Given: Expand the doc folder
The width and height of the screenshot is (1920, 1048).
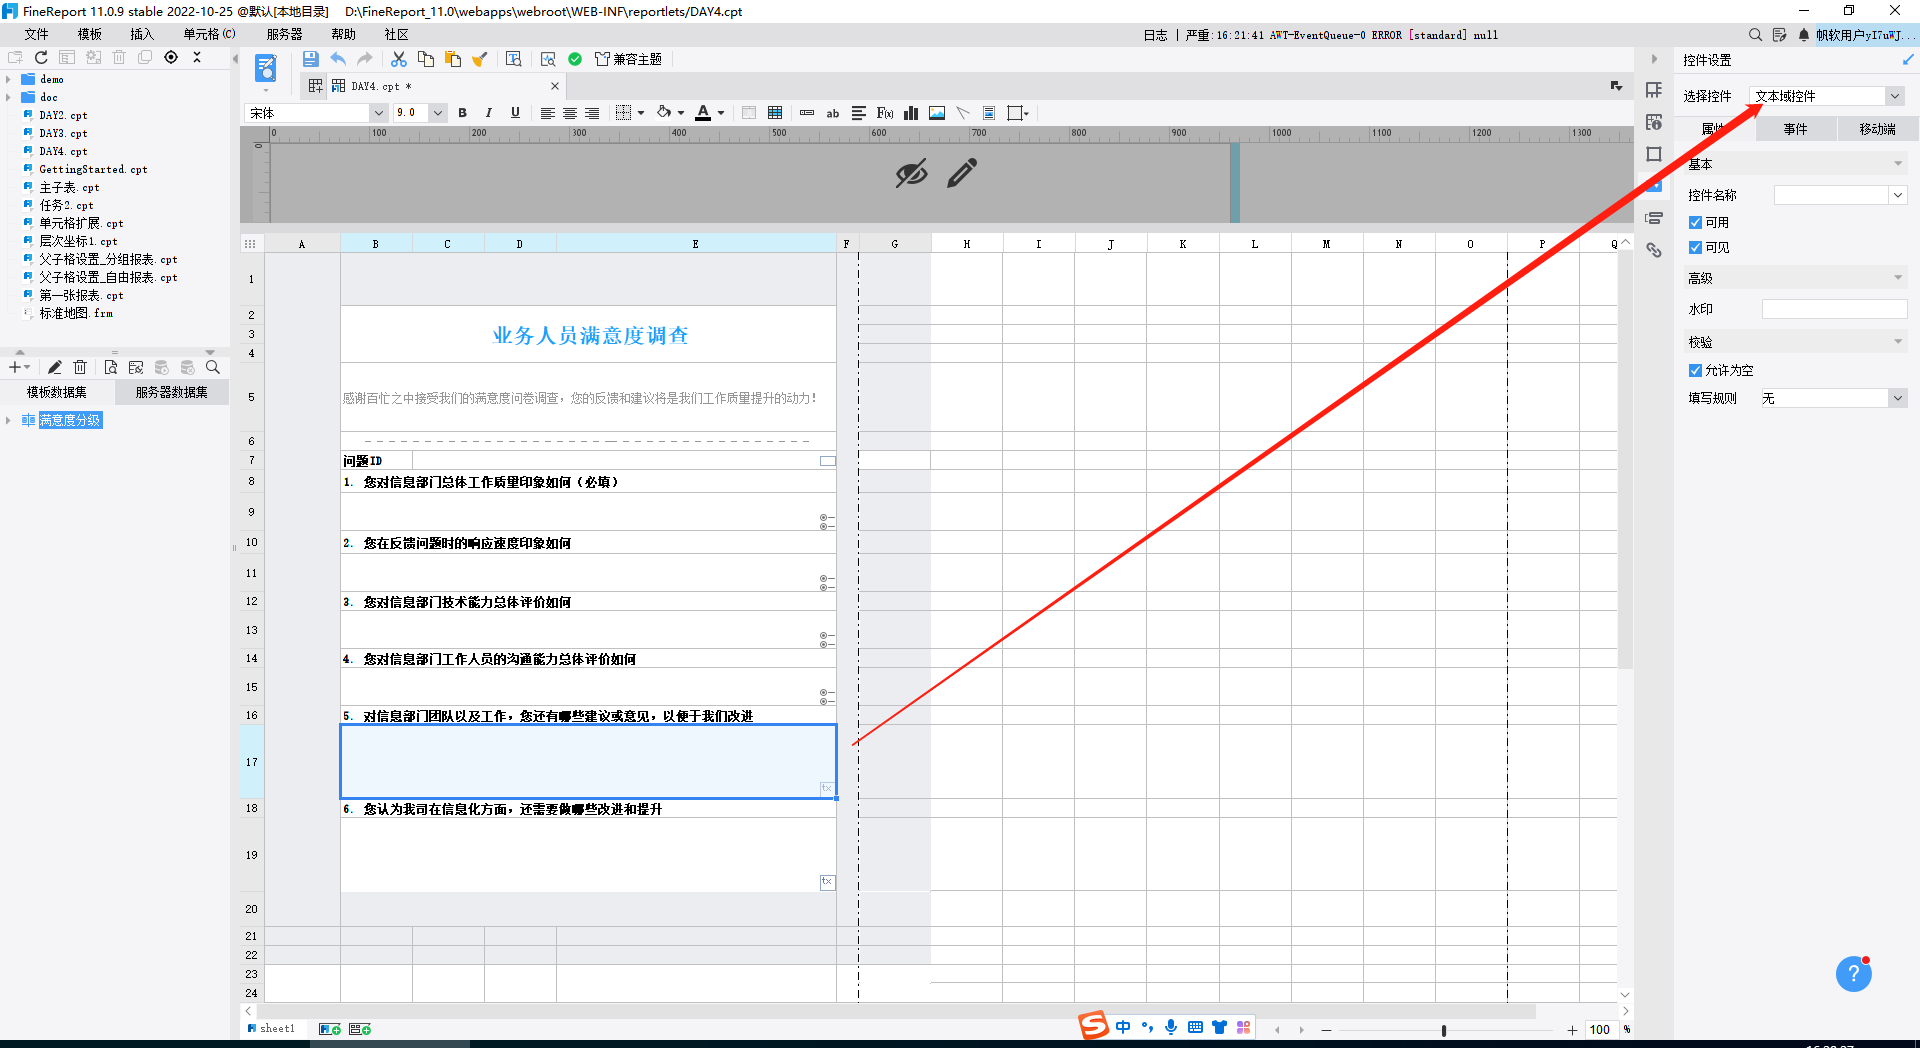Looking at the screenshot, I should point(9,97).
